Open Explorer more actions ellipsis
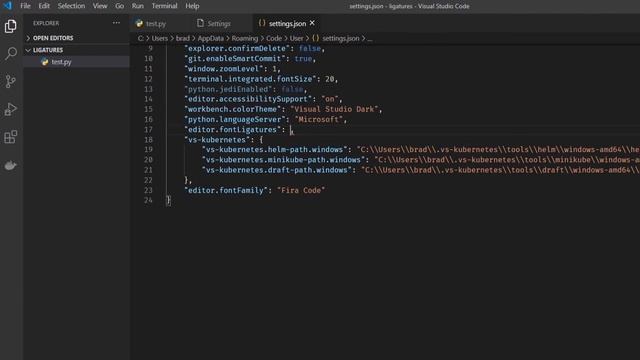This screenshot has width=640, height=360. click(116, 23)
